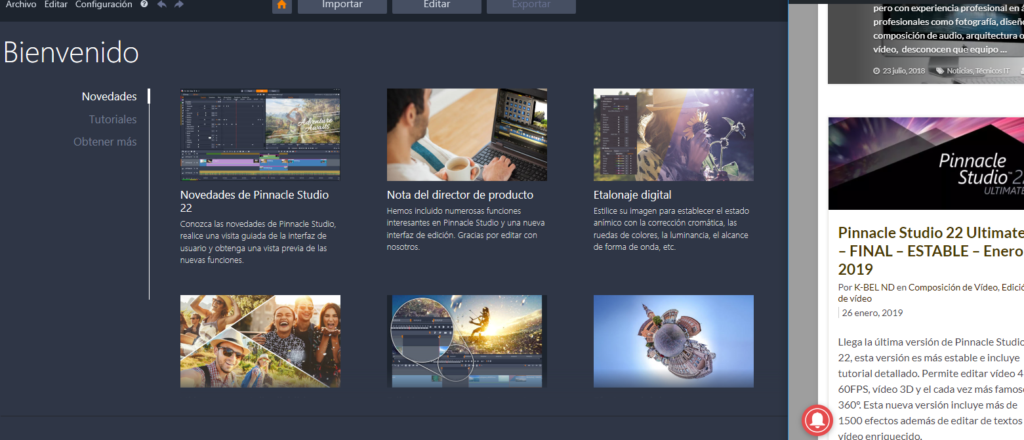Click the orange Home icon

coord(282,5)
